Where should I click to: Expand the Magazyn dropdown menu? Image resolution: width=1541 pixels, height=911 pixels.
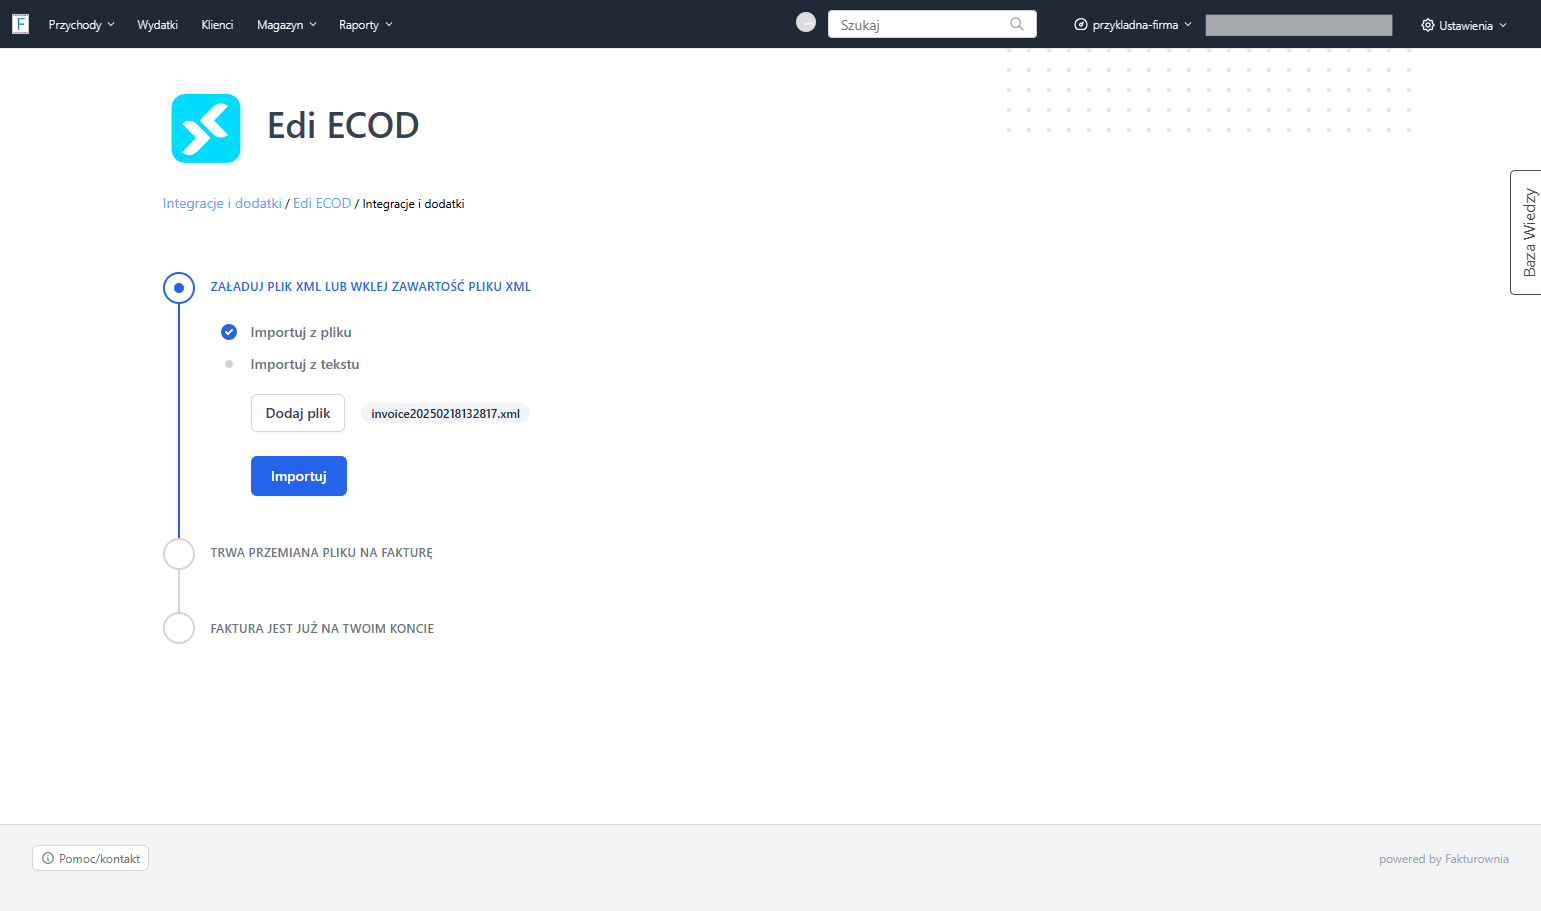287,25
